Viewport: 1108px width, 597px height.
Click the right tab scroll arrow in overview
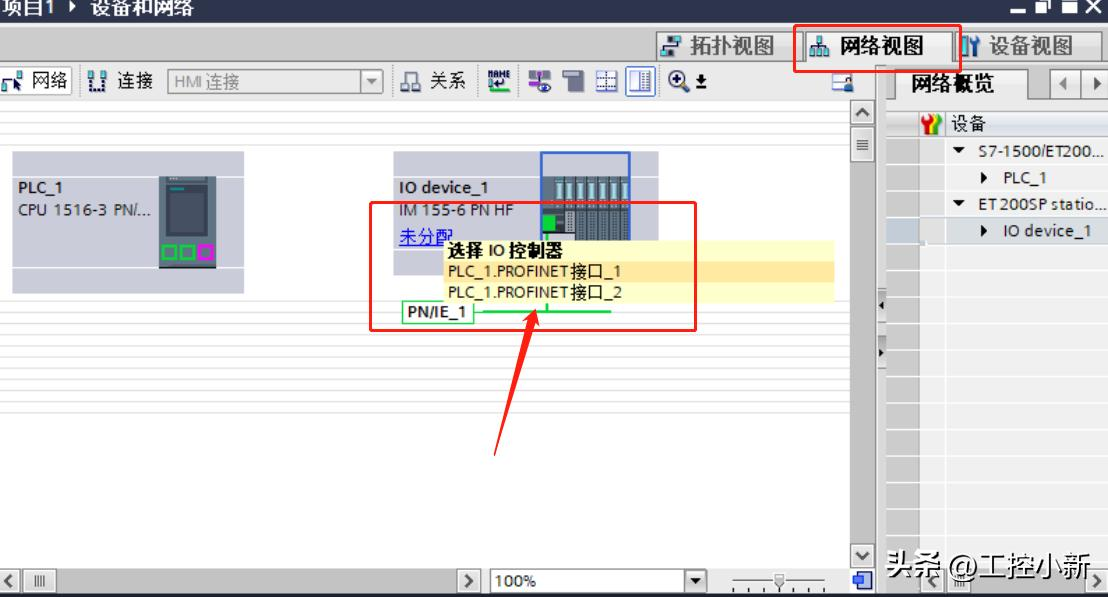(1095, 84)
